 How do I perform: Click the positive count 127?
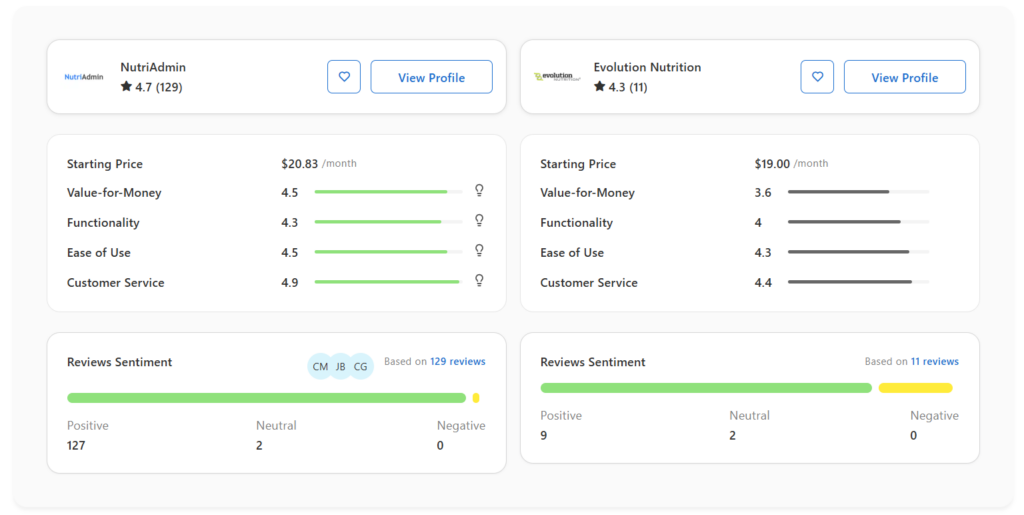pos(76,445)
